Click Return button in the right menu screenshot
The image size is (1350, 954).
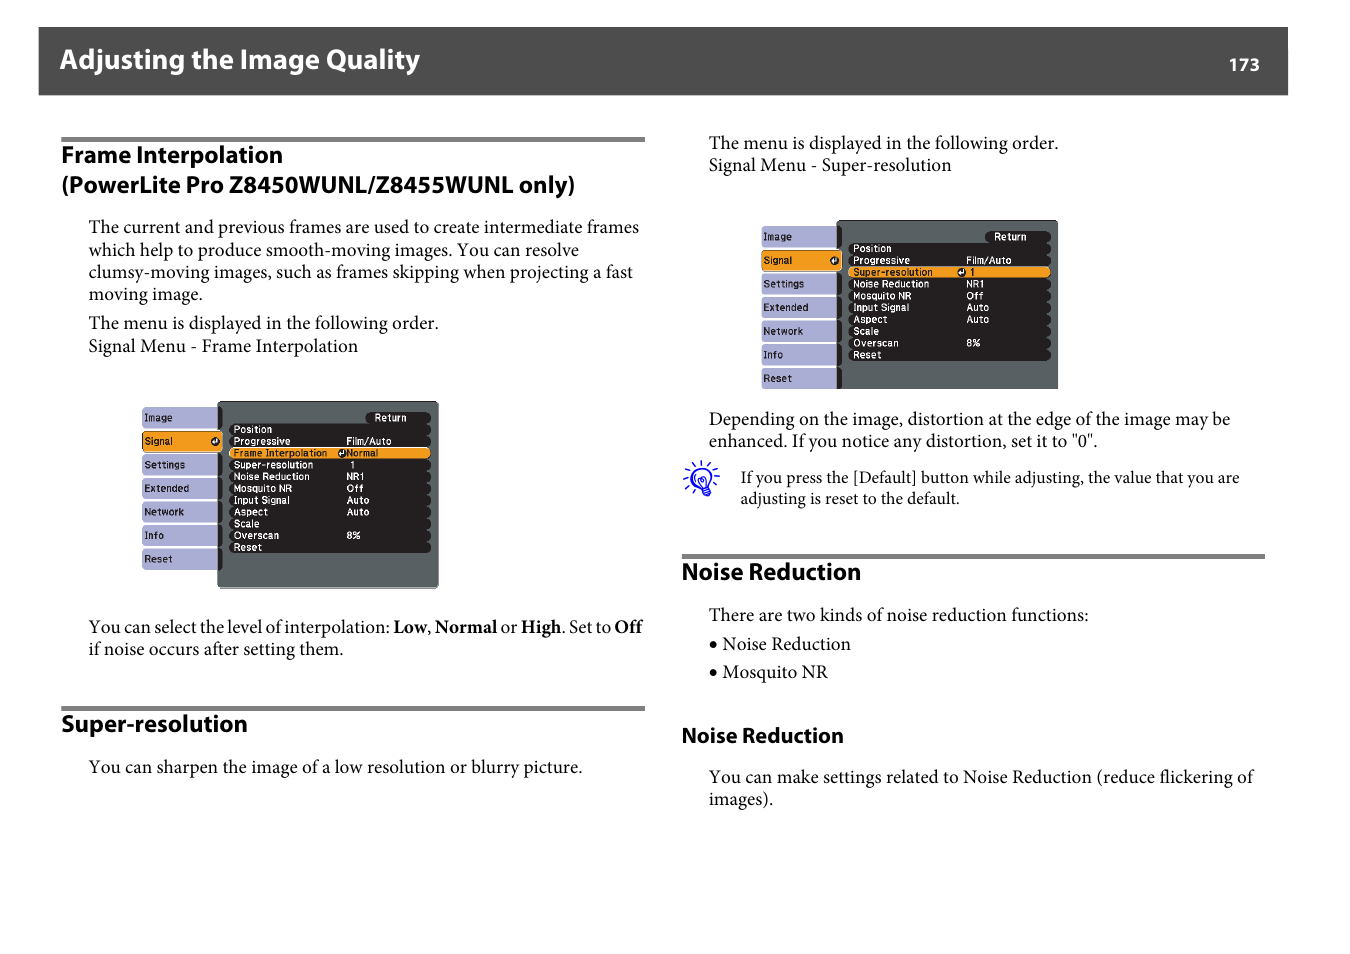click(x=1017, y=237)
